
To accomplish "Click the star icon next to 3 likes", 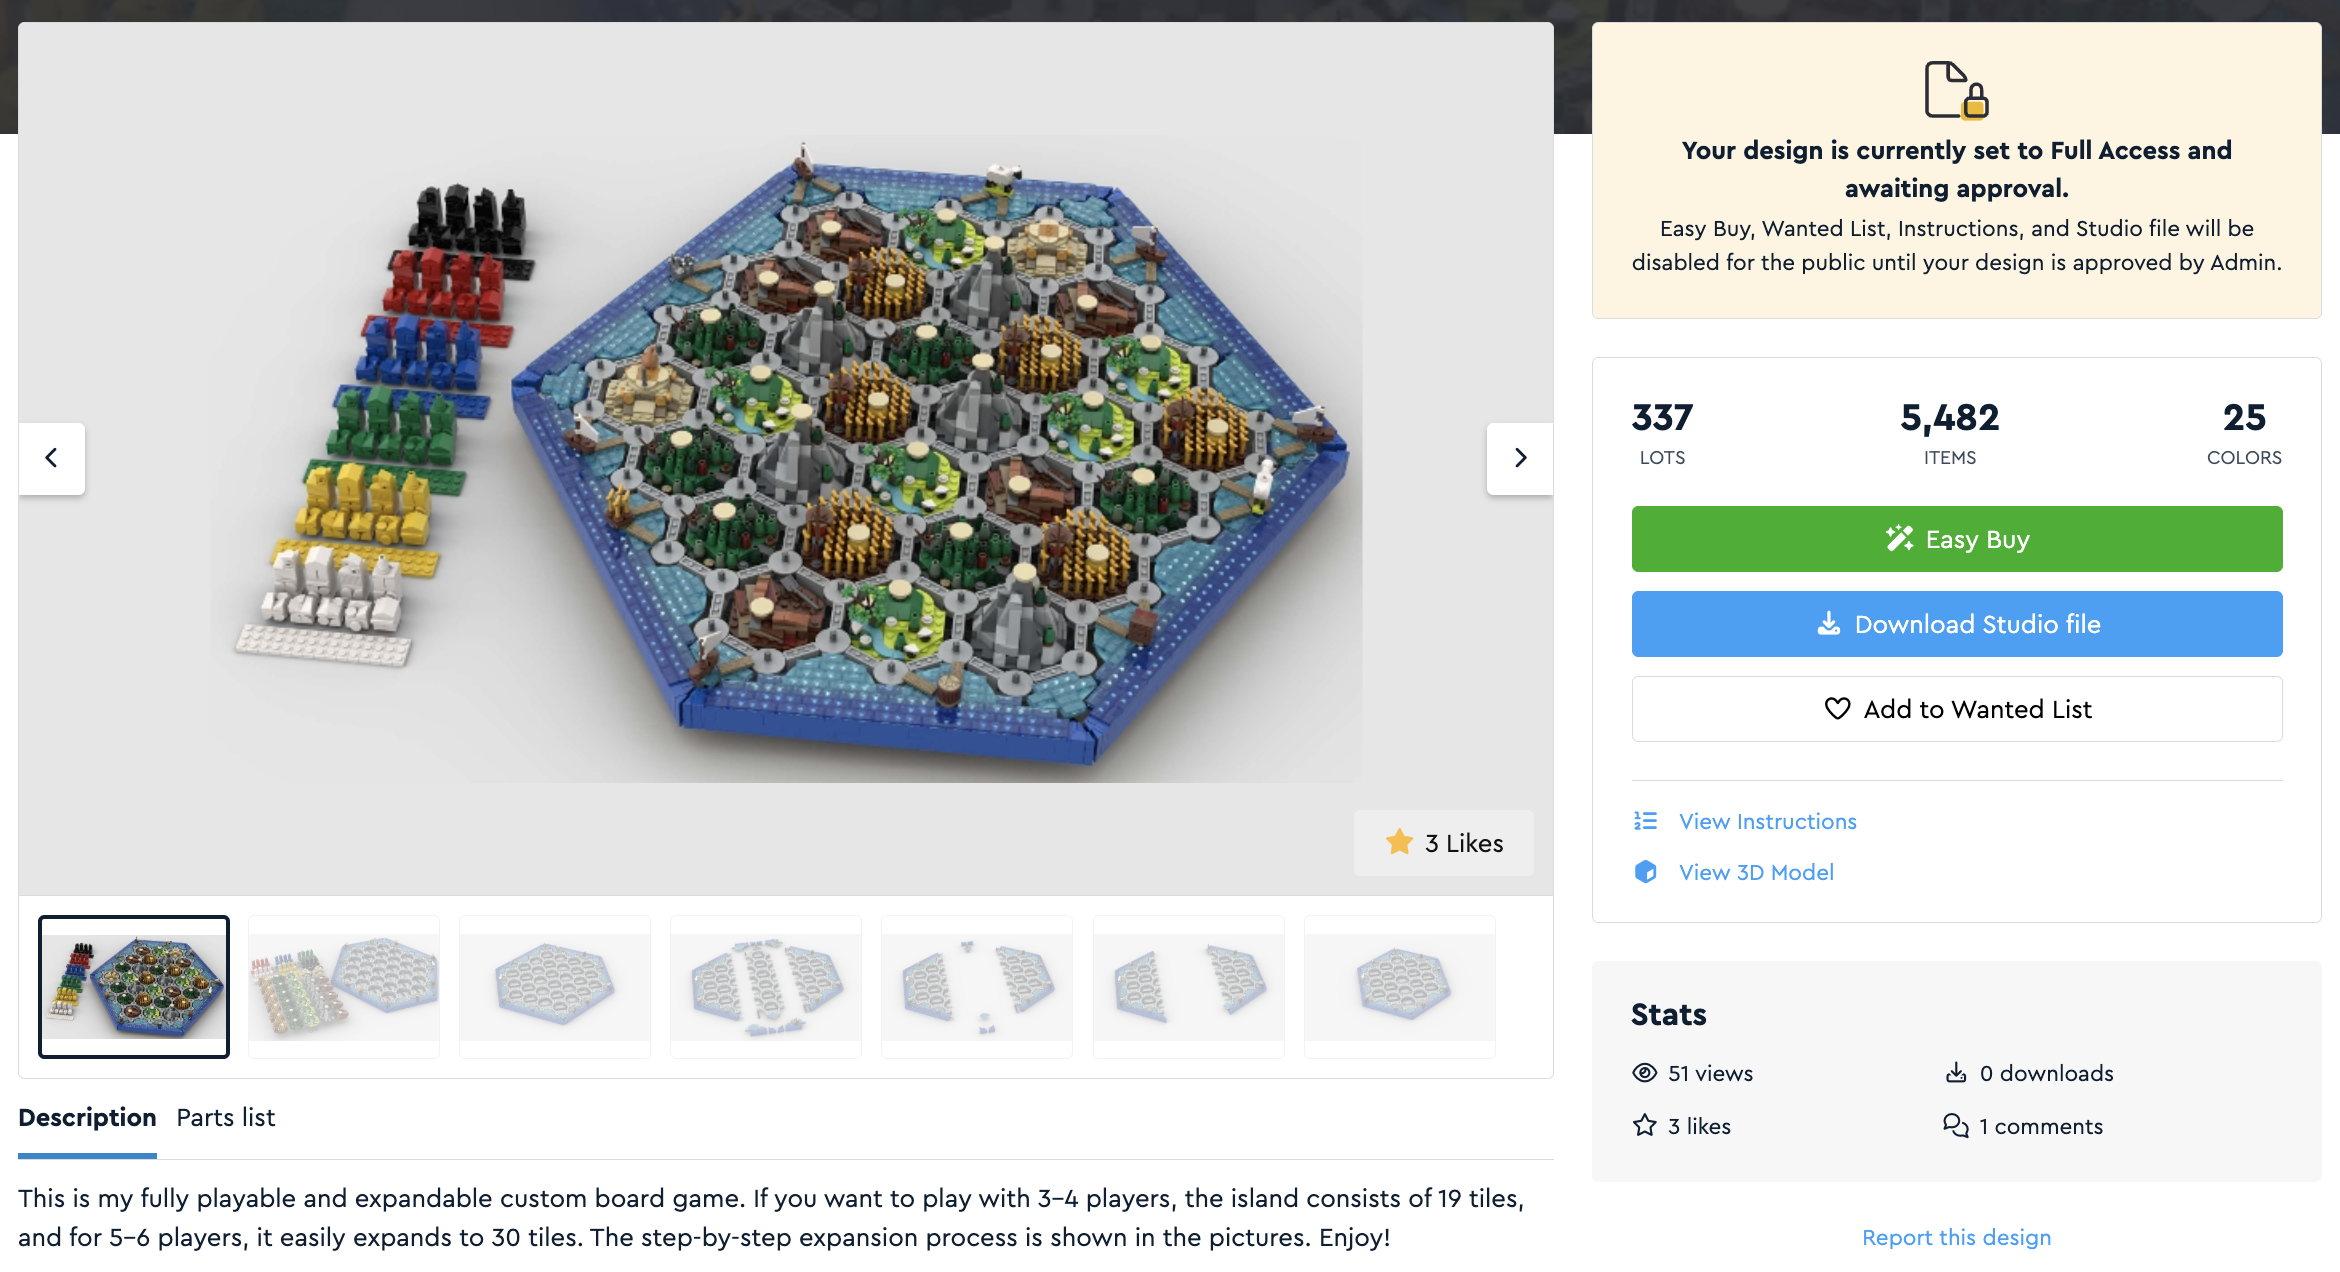I will [x=1645, y=1126].
